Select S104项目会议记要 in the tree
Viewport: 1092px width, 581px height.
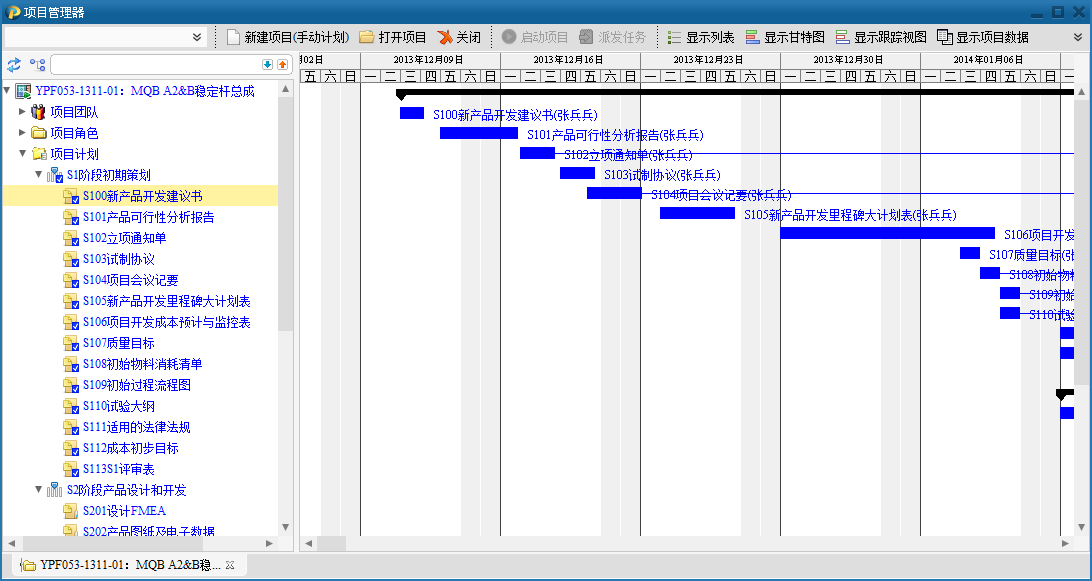click(130, 279)
